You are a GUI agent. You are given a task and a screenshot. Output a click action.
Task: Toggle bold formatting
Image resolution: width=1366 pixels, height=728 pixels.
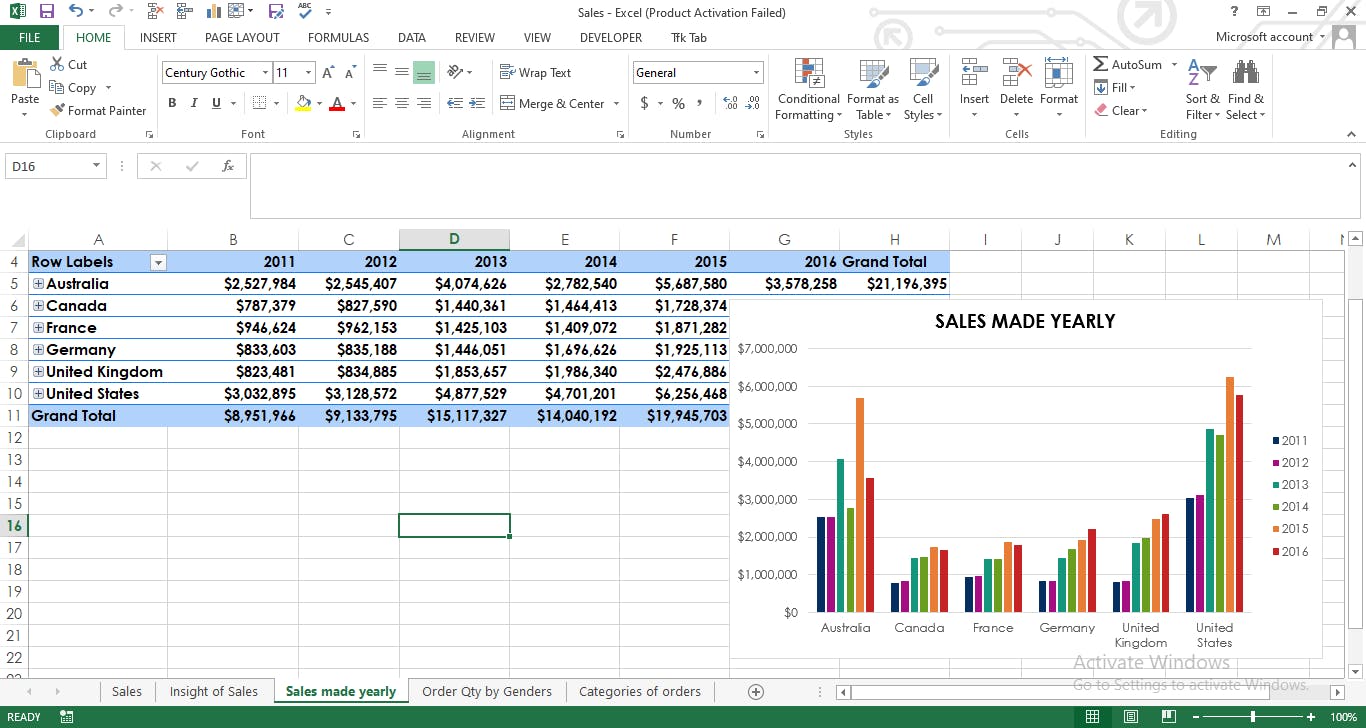(172, 103)
